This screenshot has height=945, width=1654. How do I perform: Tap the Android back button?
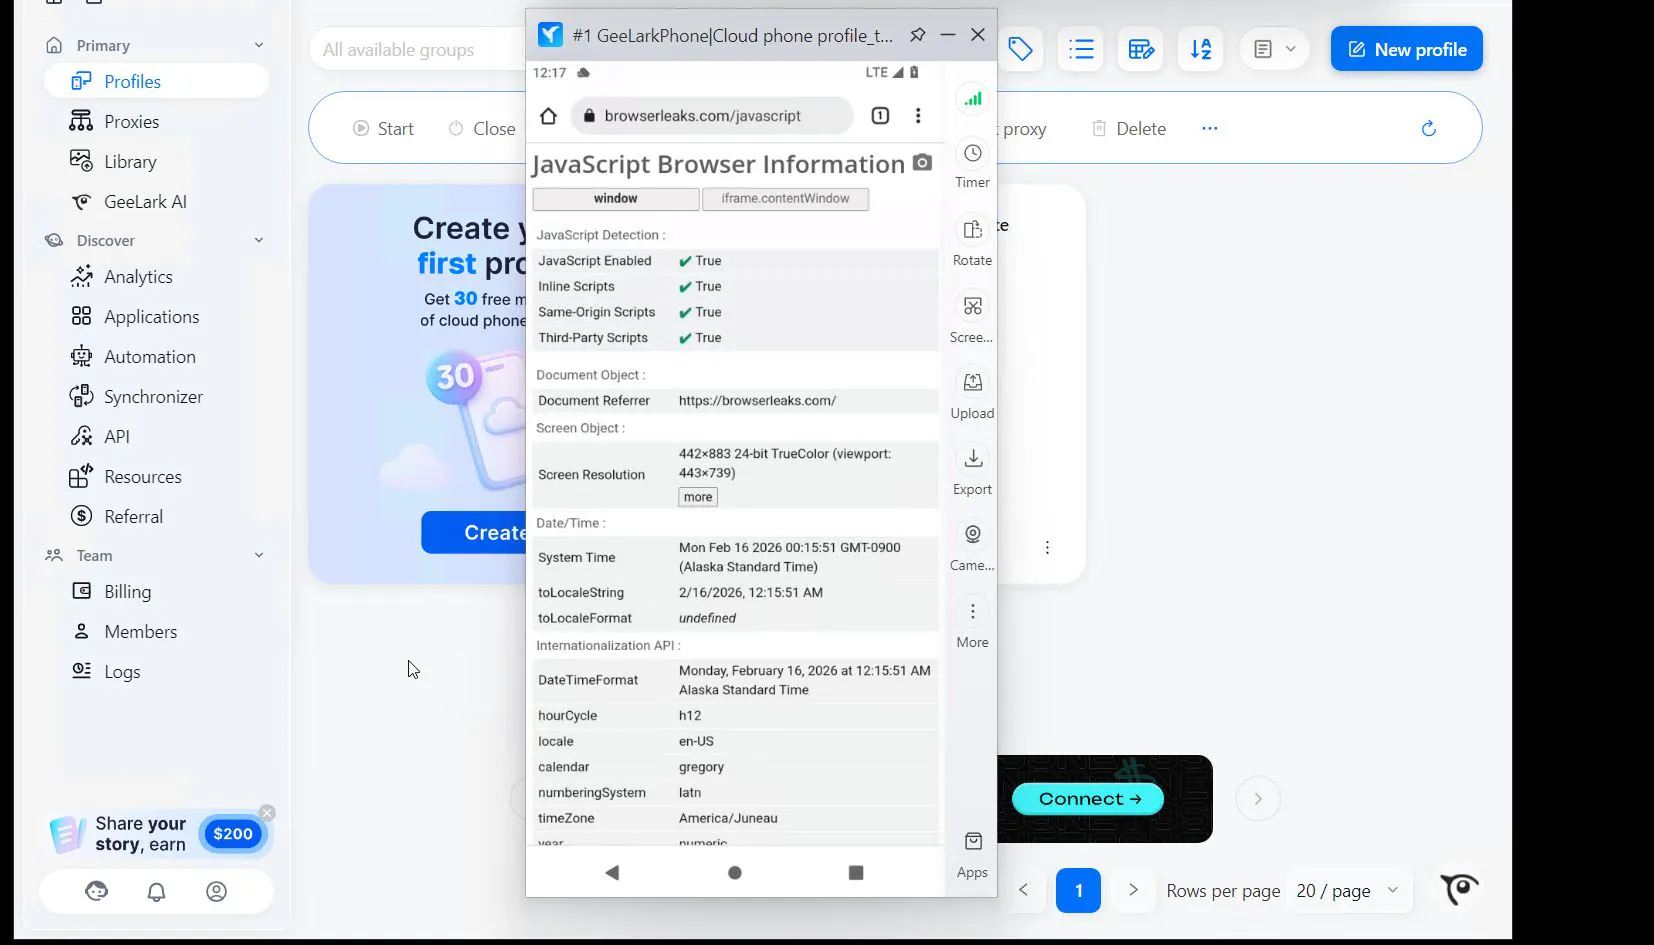(613, 873)
